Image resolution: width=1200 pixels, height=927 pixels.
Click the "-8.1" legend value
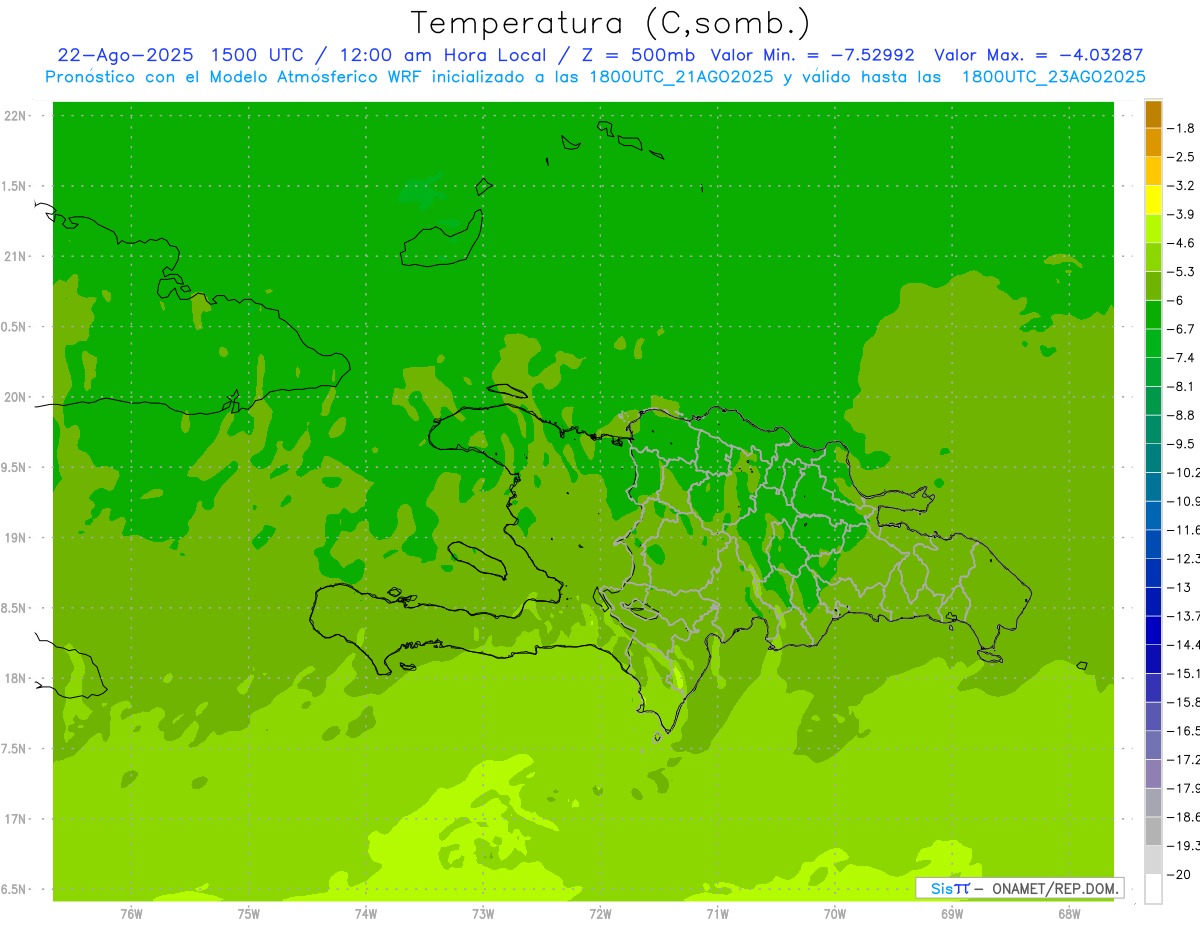click(x=1182, y=386)
